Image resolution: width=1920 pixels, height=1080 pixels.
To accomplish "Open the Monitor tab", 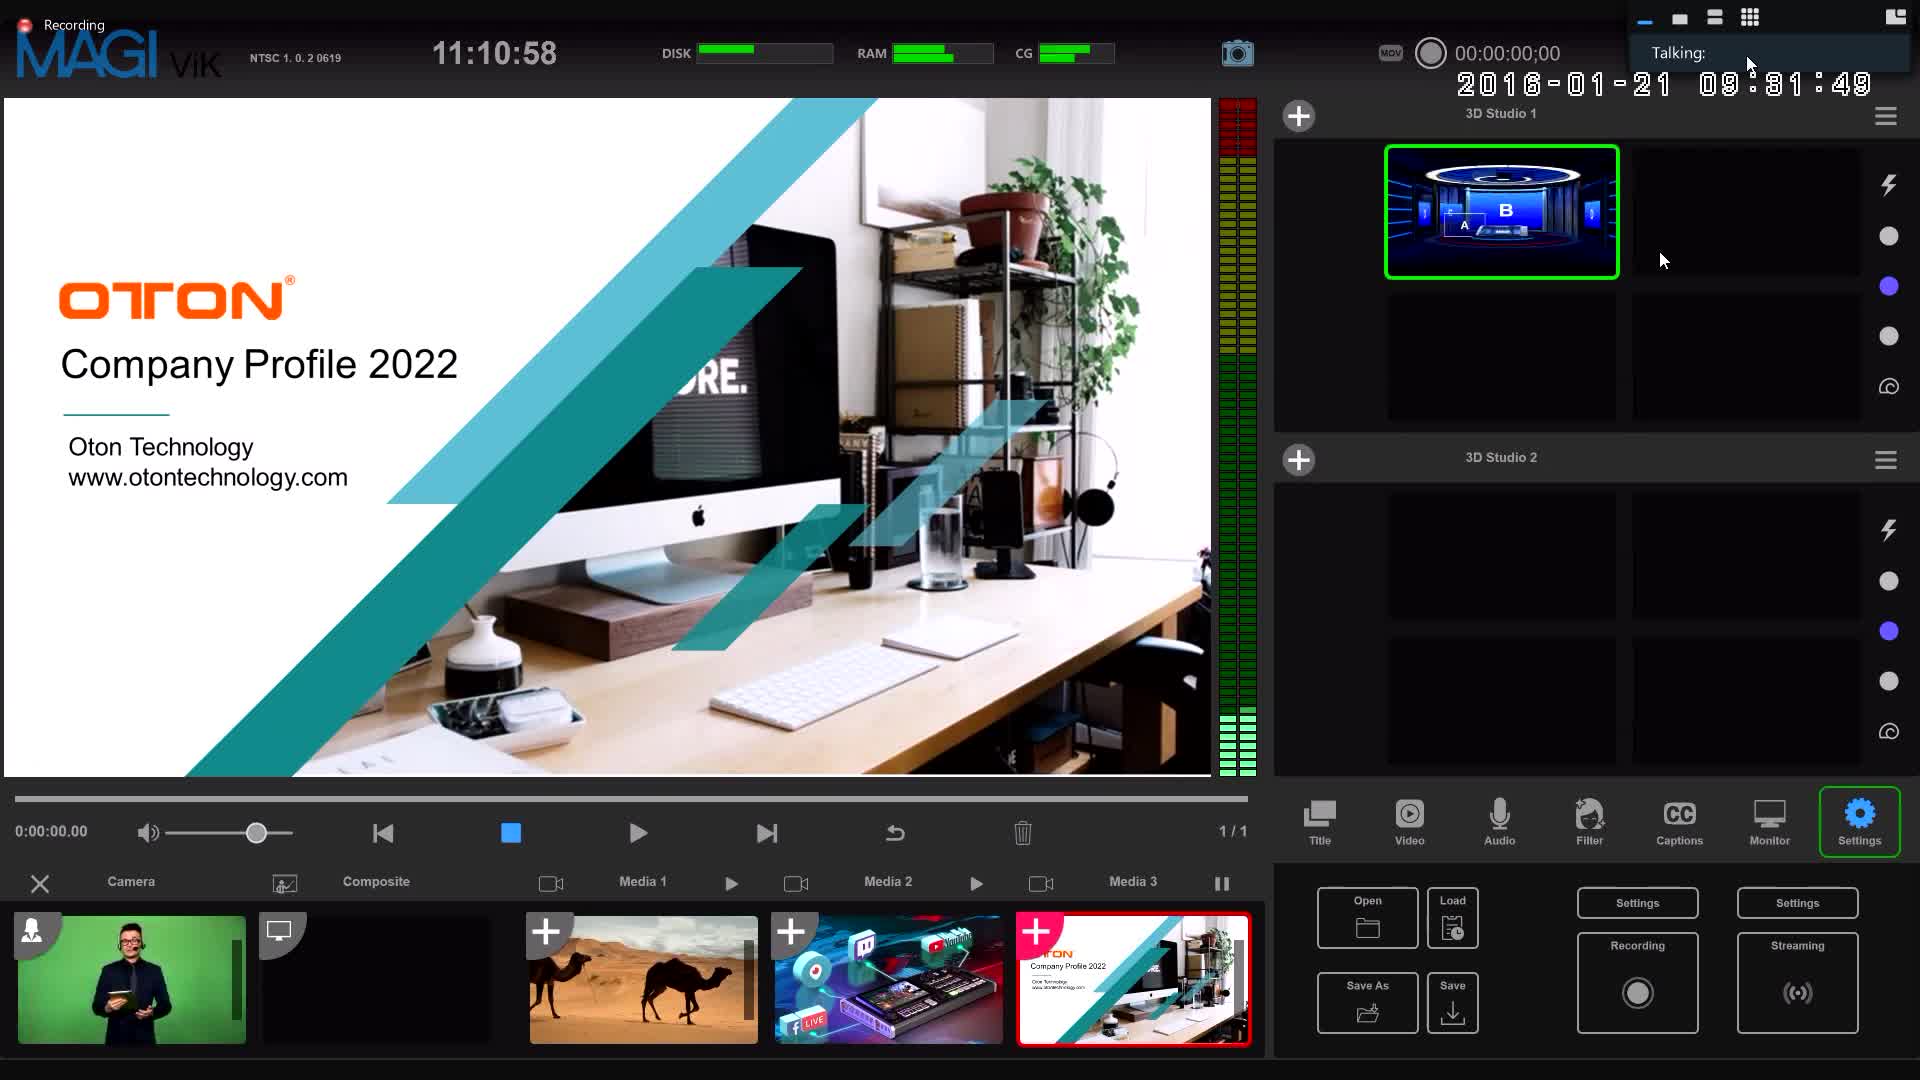I will (x=1769, y=822).
